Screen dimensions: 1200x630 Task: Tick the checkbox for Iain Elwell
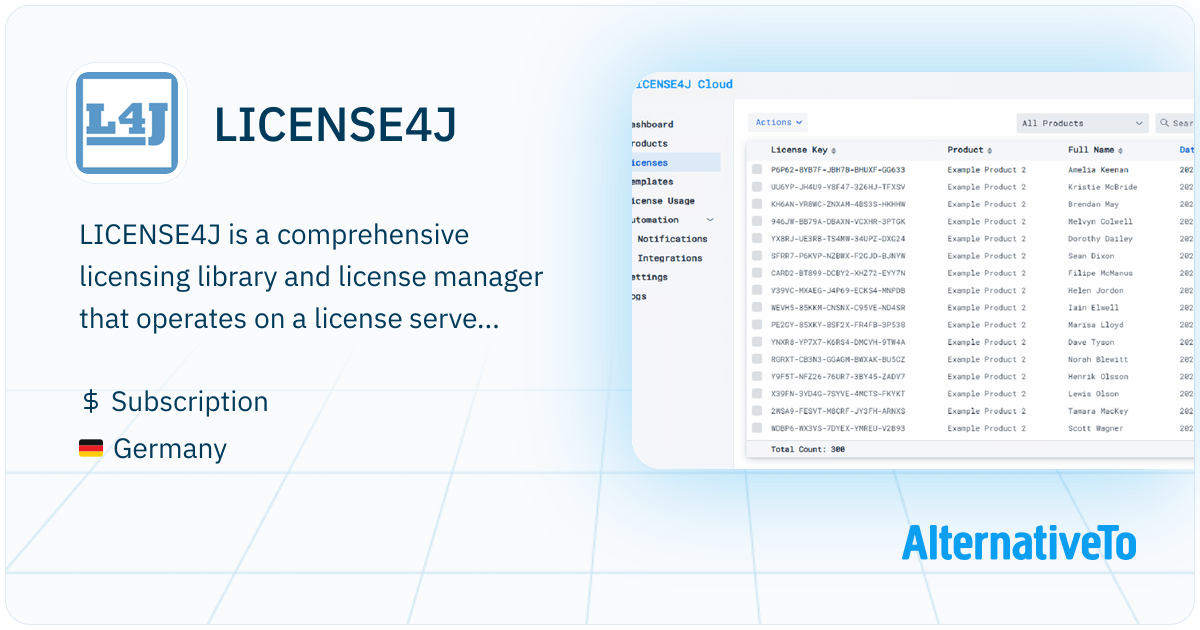pos(757,307)
